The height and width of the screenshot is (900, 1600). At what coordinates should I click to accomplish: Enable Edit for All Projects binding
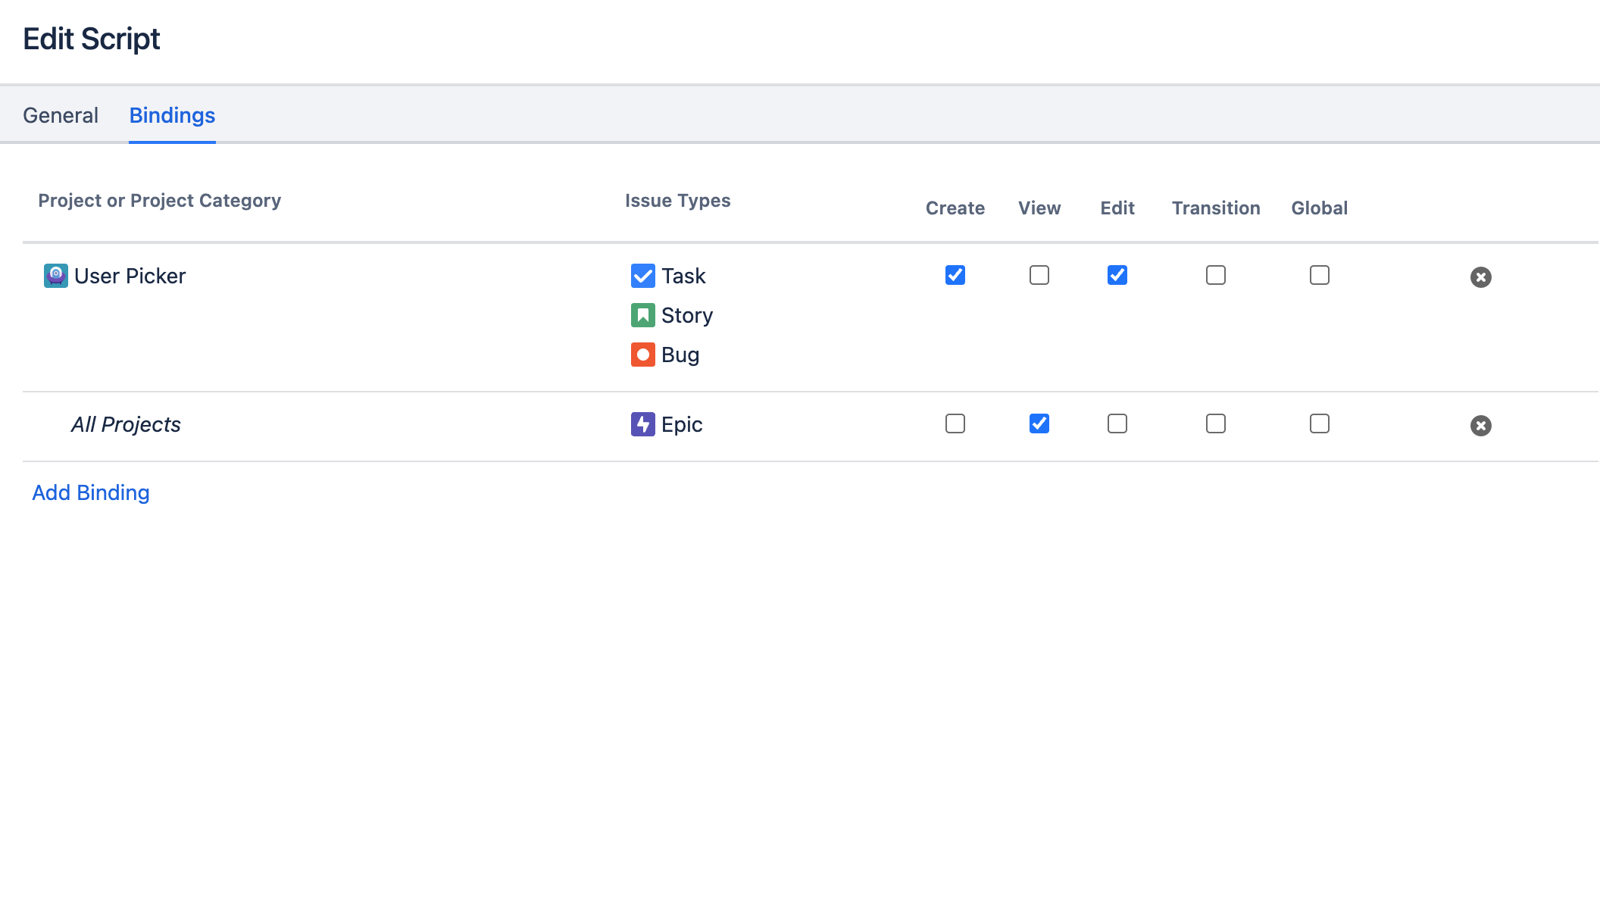coord(1117,424)
